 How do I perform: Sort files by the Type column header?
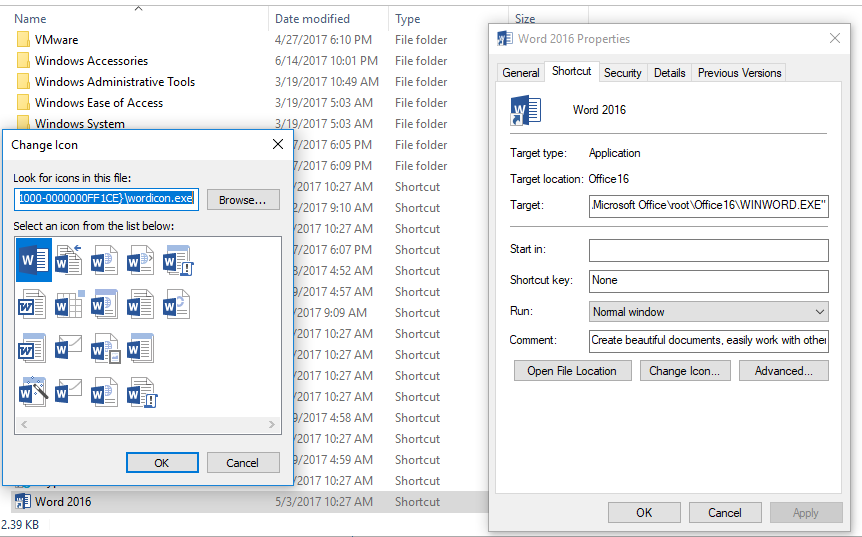coord(407,19)
